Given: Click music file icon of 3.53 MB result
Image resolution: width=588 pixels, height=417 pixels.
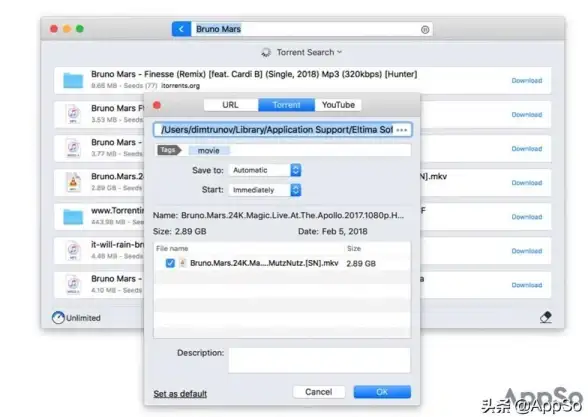Looking at the screenshot, I should (73, 114).
